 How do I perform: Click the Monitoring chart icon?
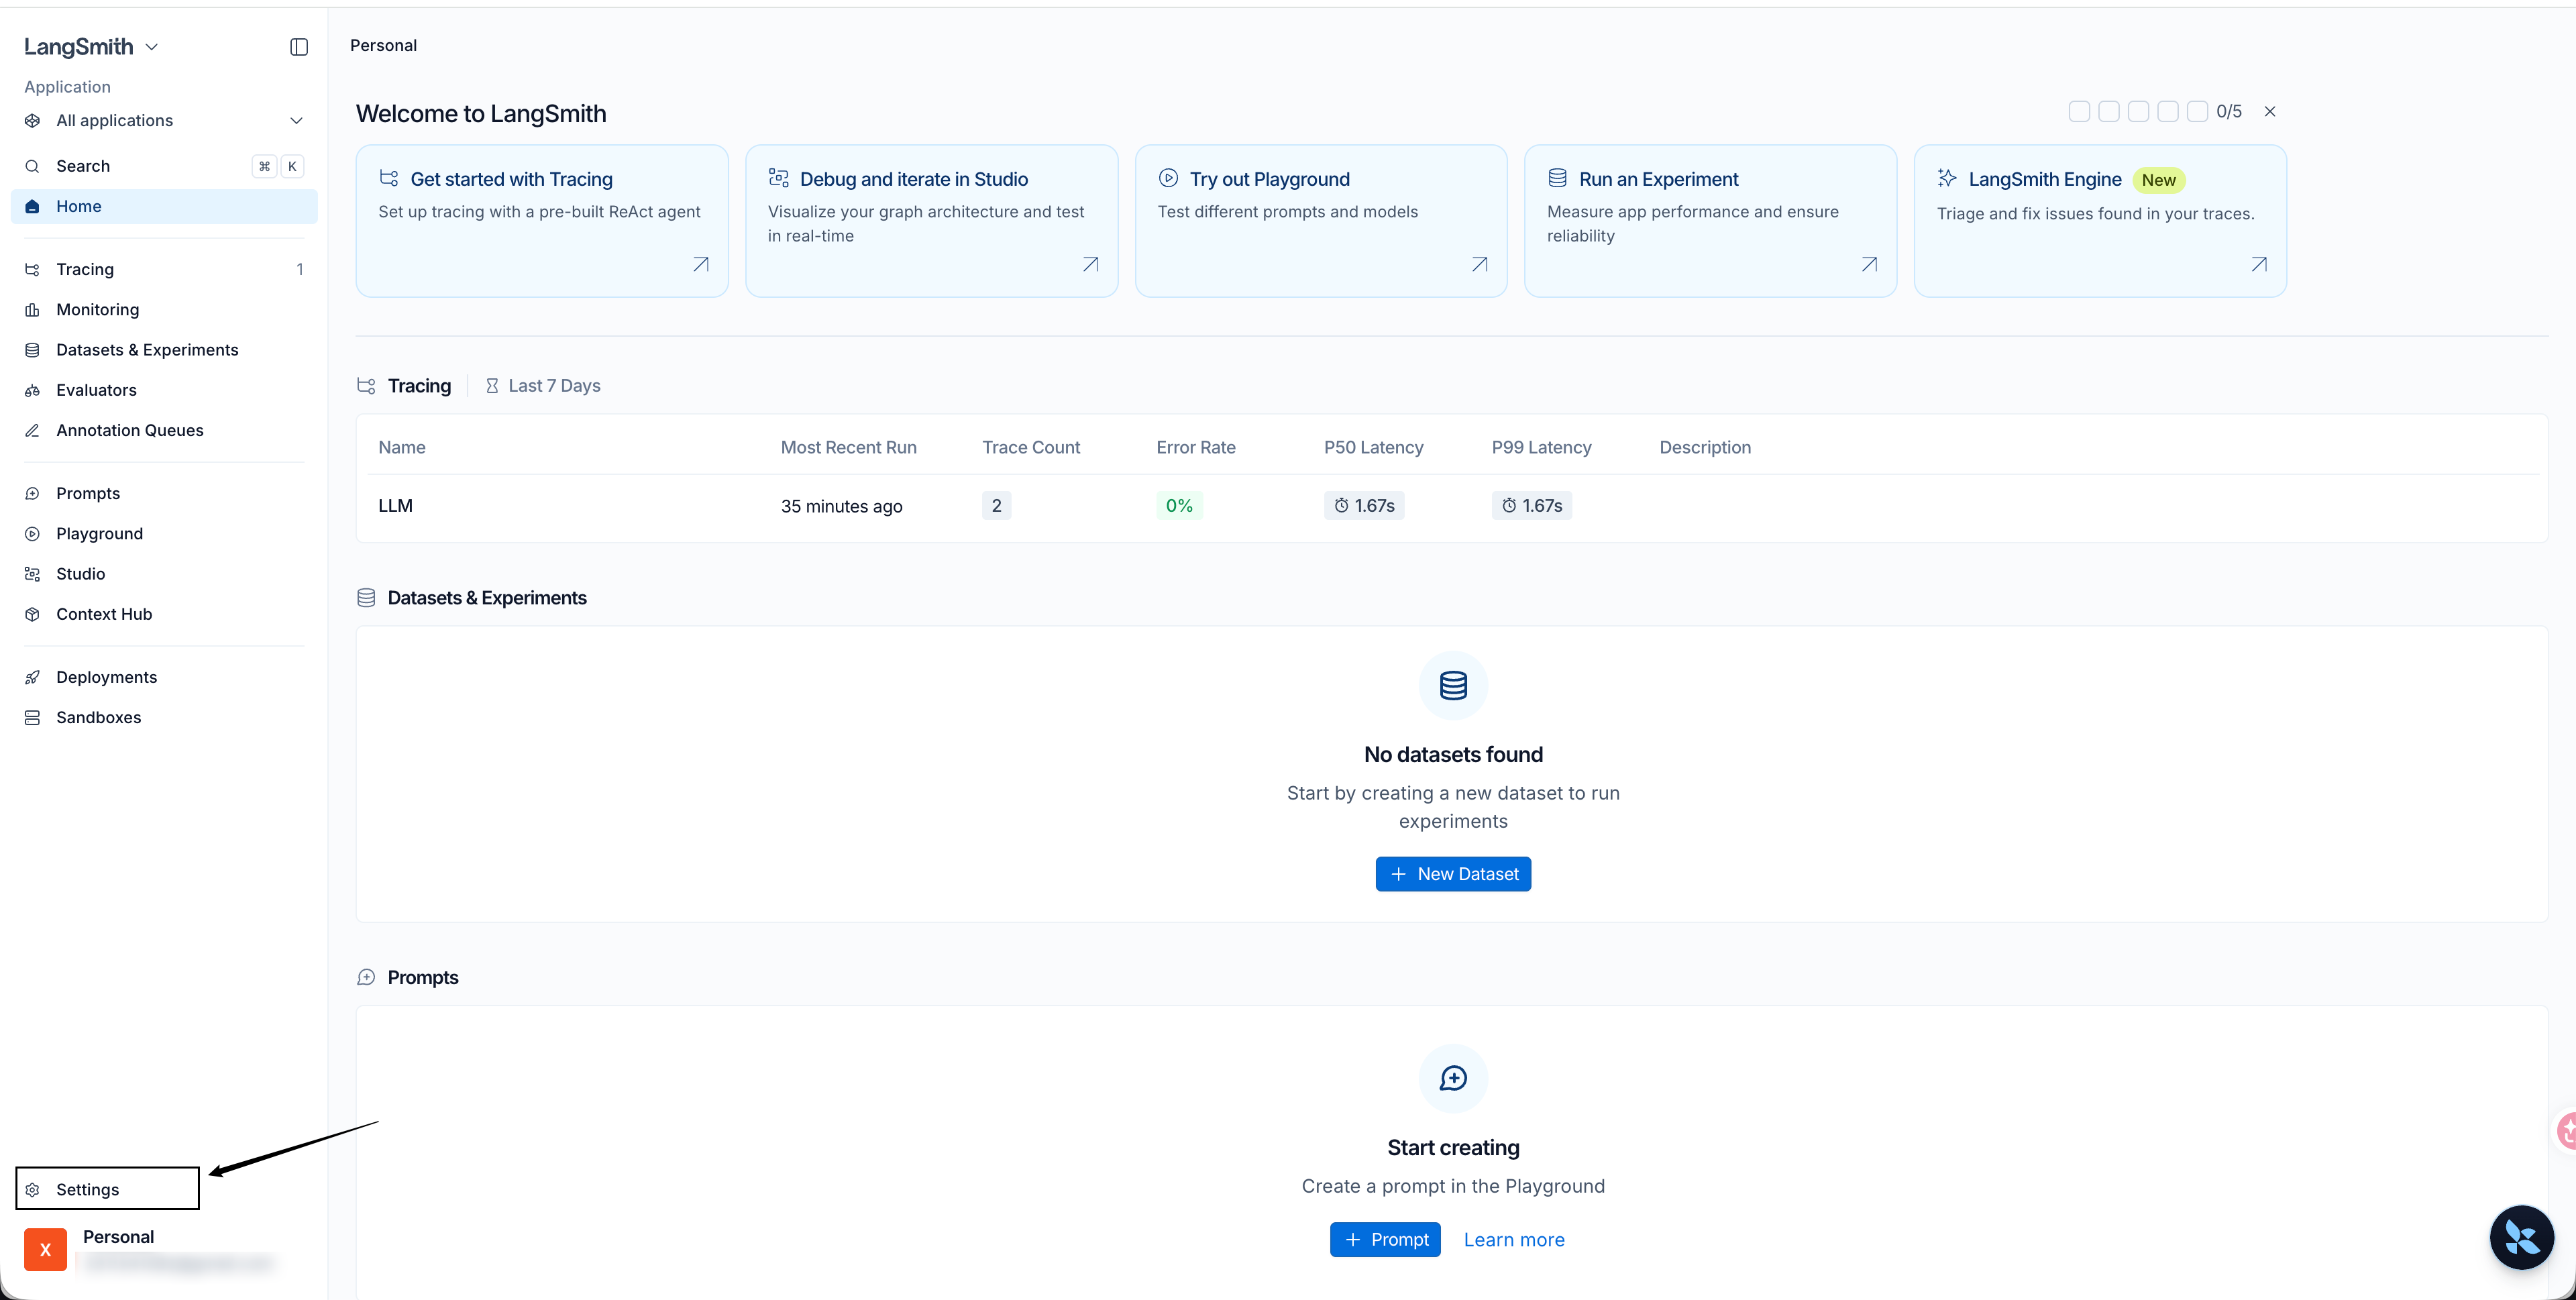[x=32, y=310]
